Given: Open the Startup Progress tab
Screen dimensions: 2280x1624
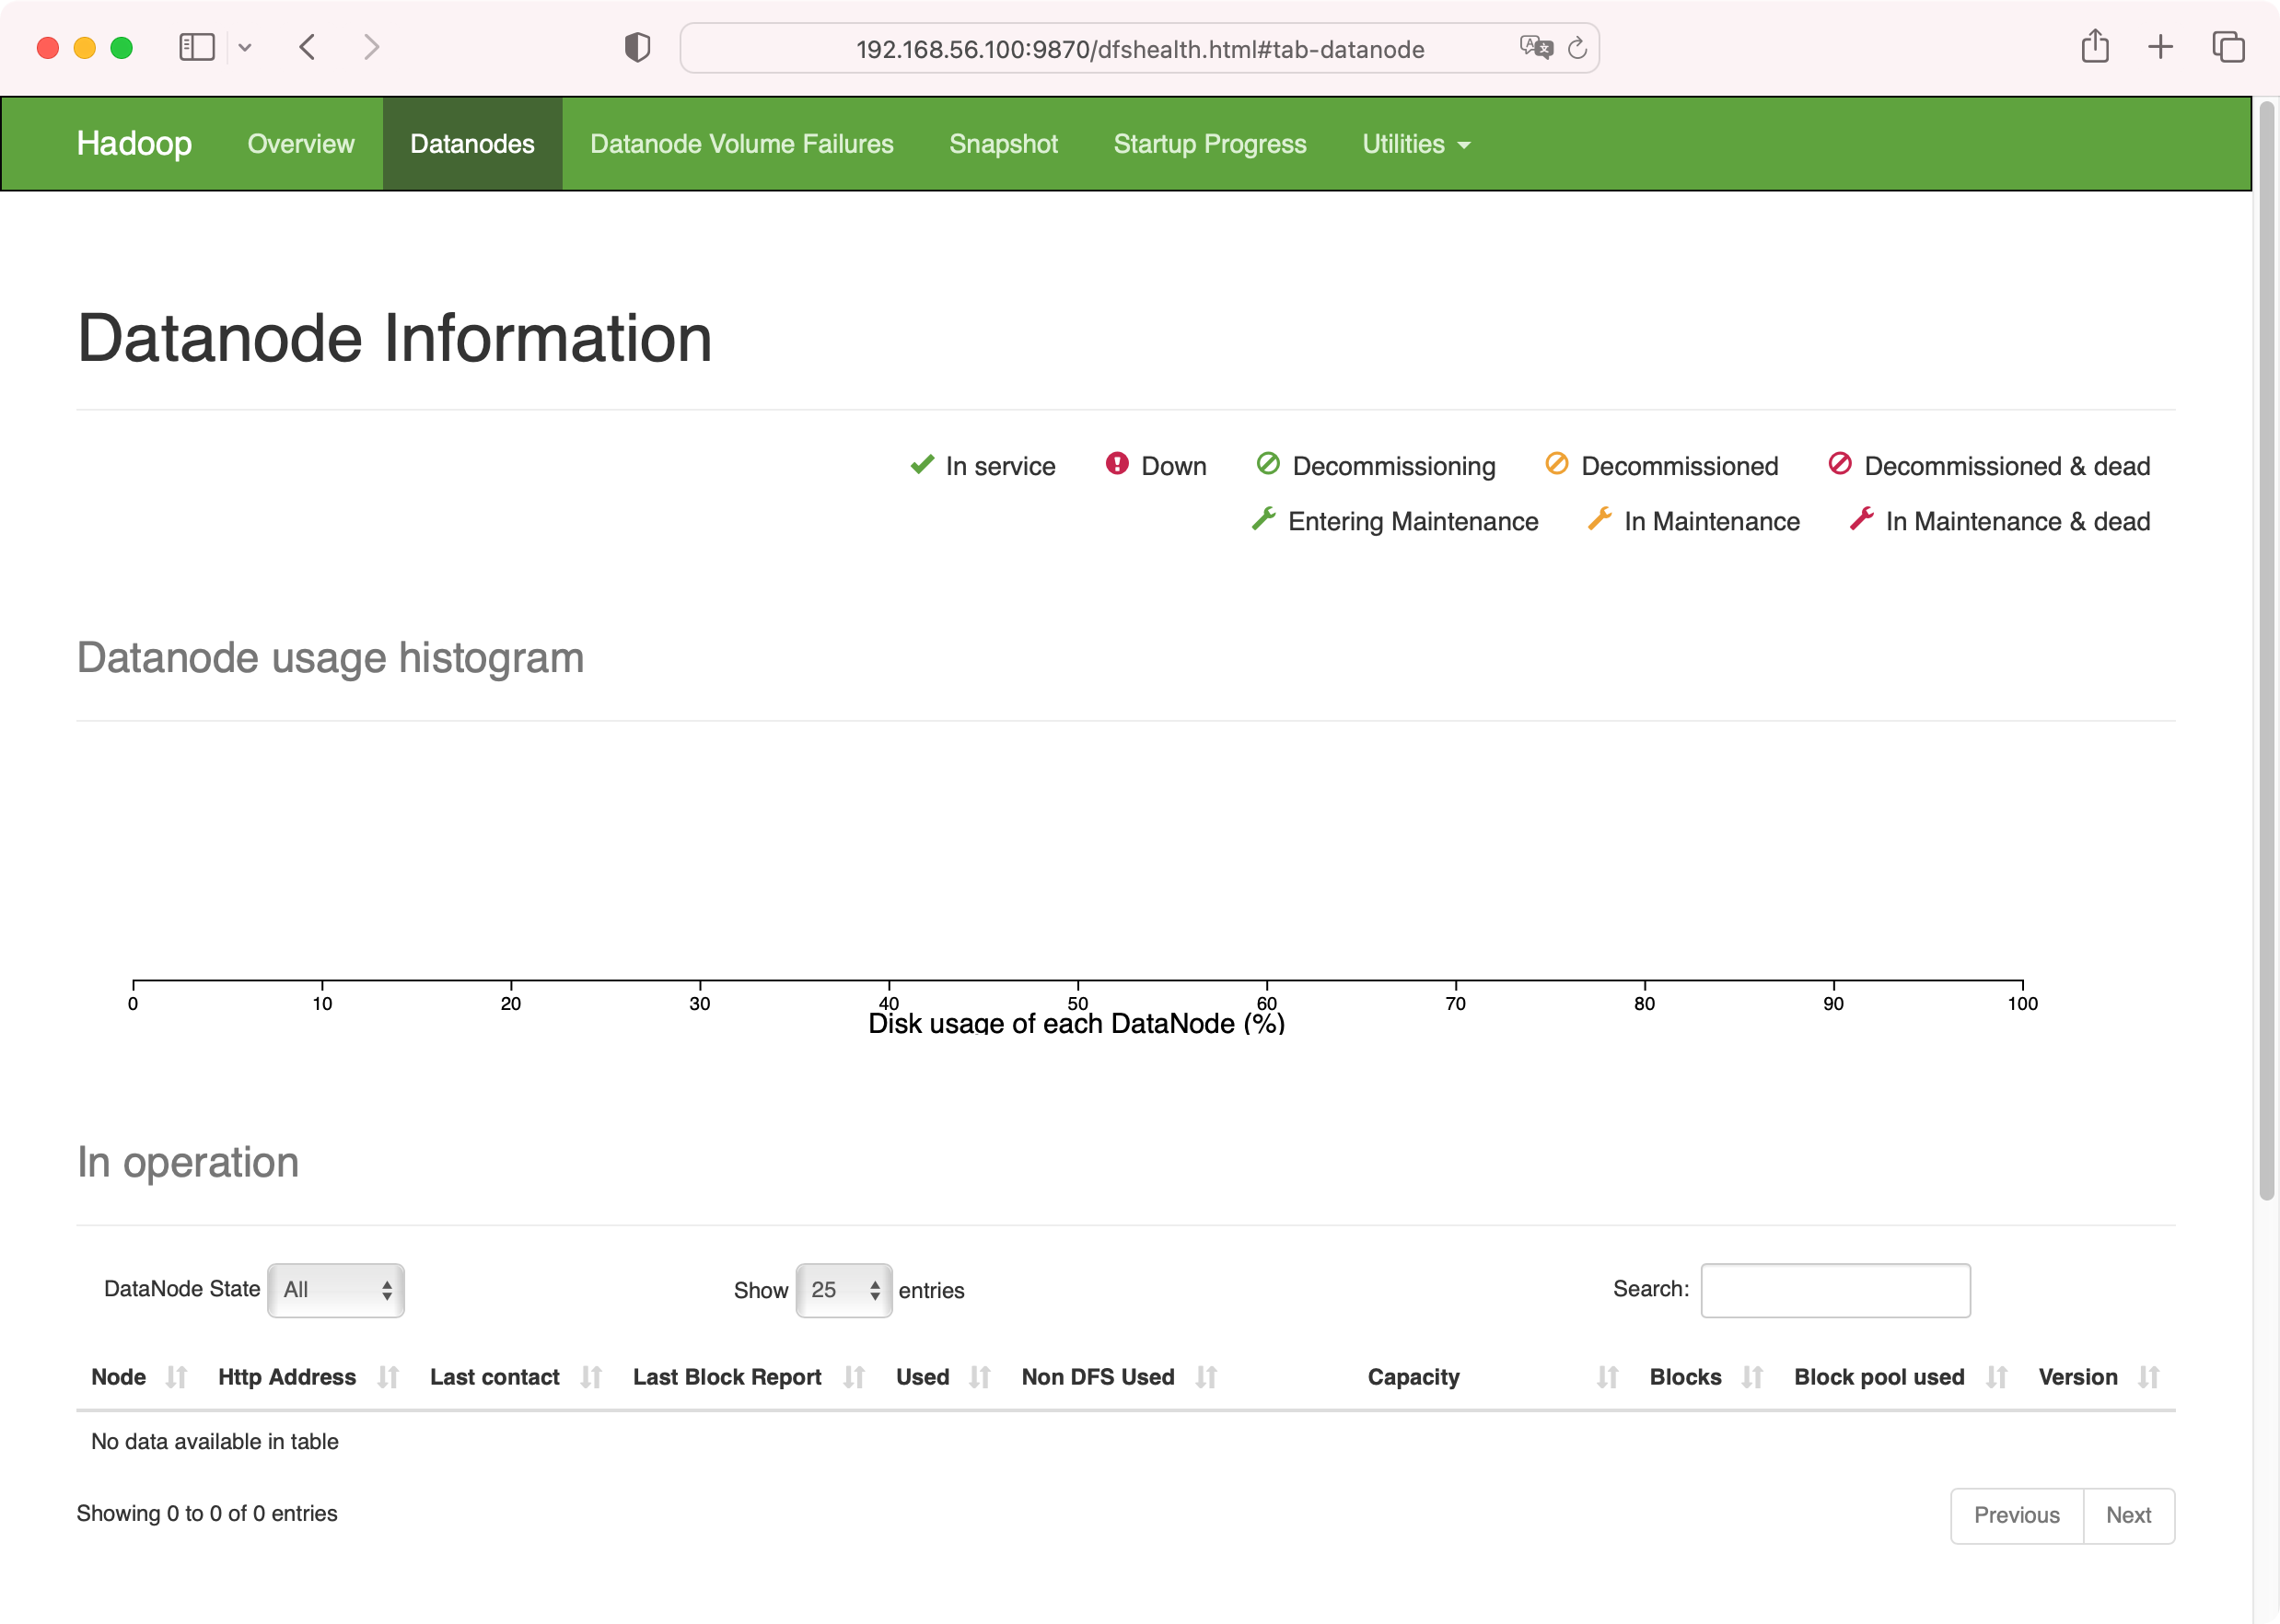Looking at the screenshot, I should (x=1209, y=144).
